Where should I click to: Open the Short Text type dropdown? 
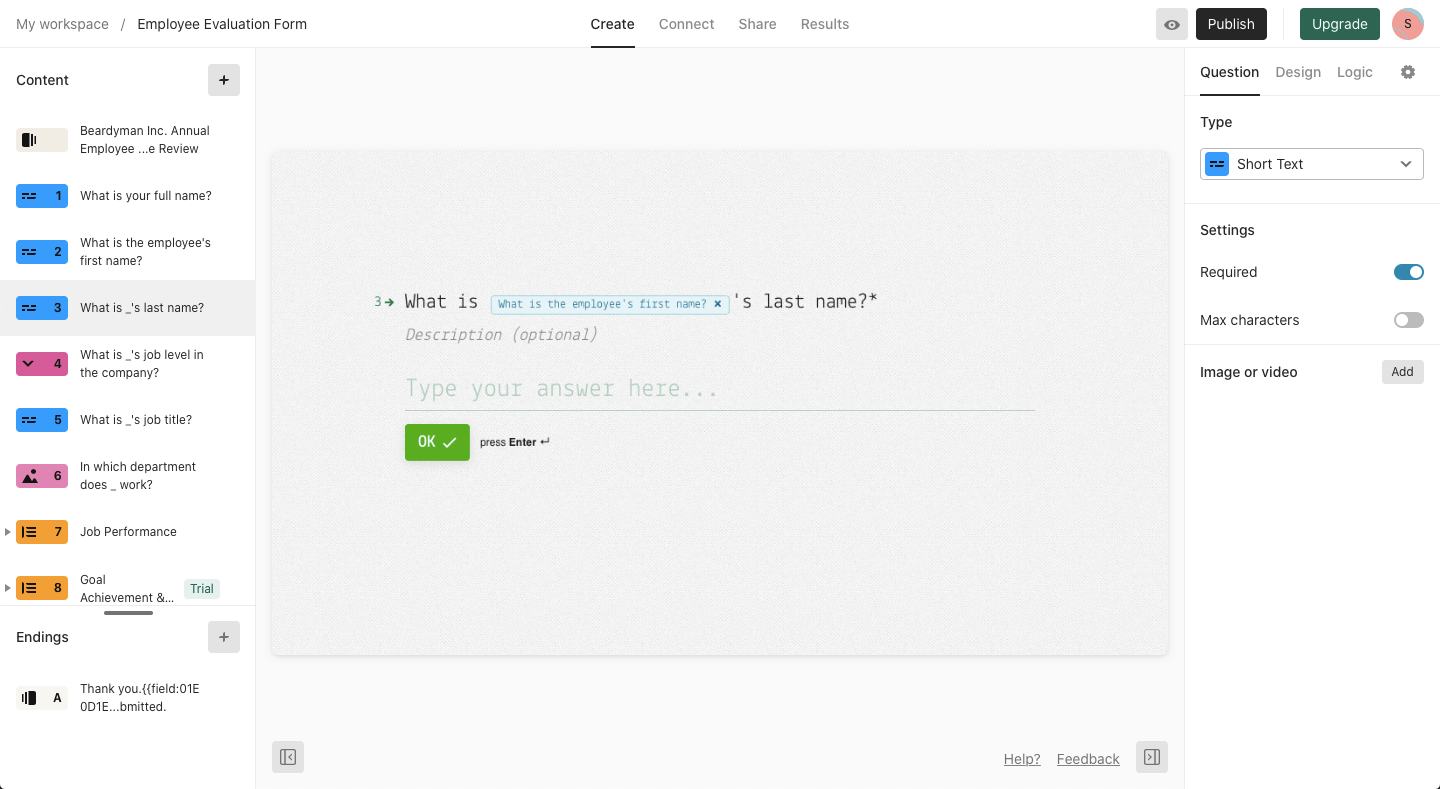click(1311, 164)
